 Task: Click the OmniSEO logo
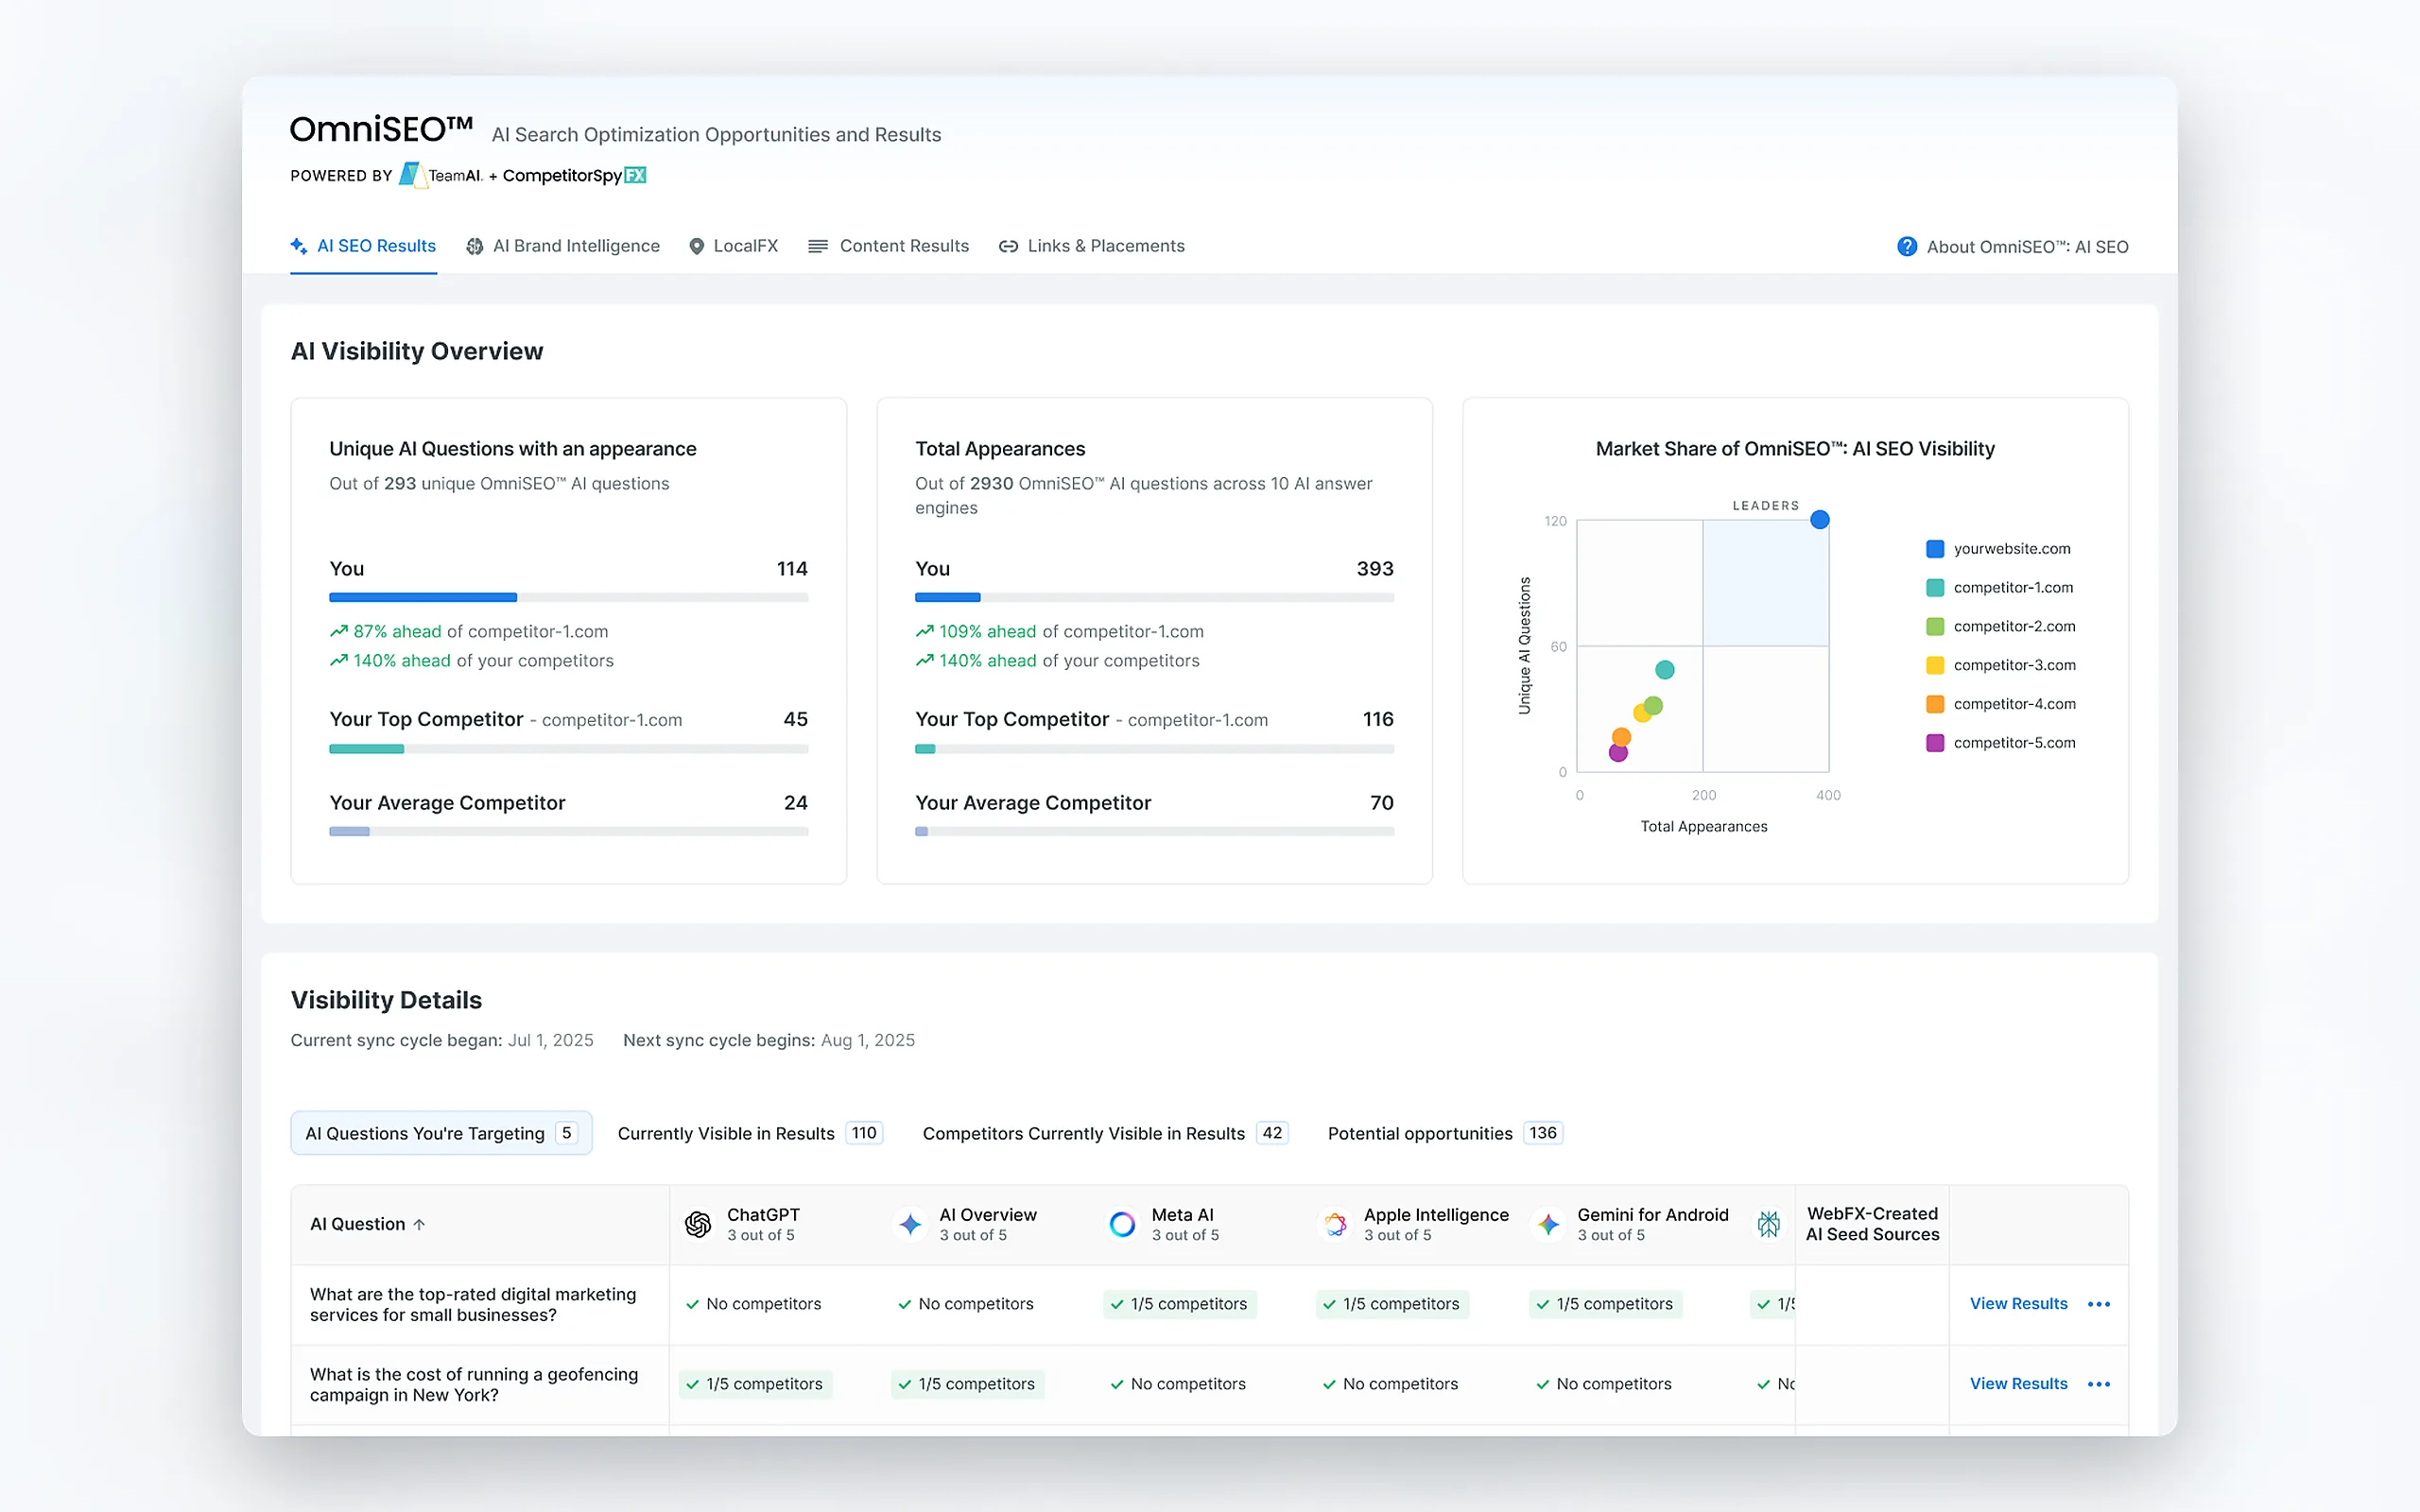tap(381, 129)
